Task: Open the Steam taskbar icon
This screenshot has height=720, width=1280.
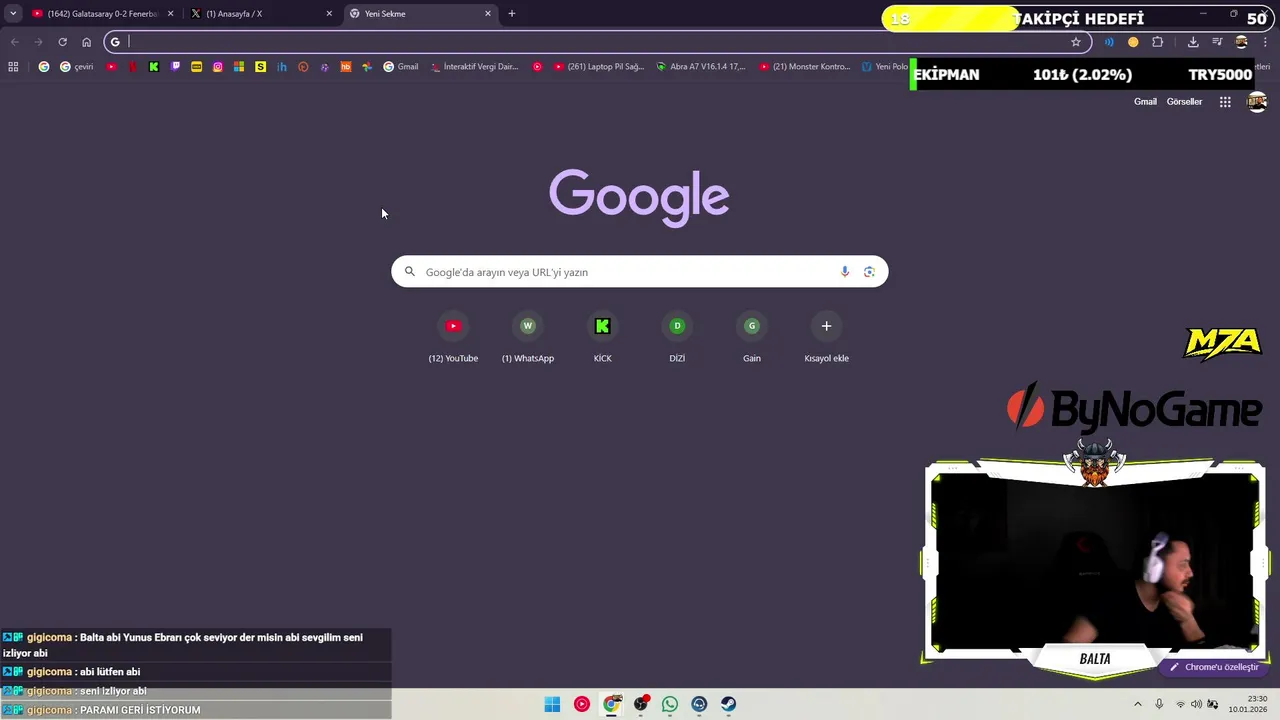Action: 729,705
